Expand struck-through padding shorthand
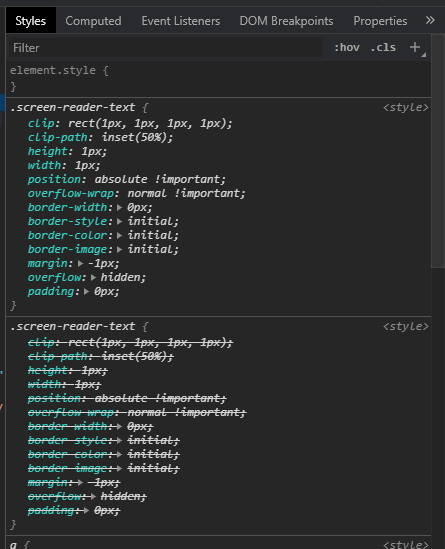This screenshot has width=445, height=549. pos(86,510)
